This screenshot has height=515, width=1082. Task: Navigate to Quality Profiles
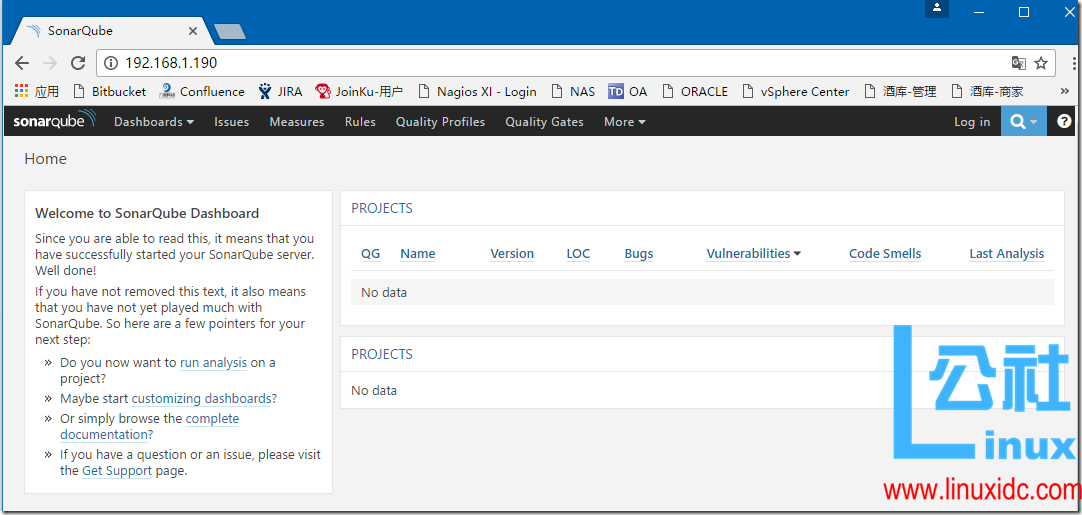click(x=440, y=122)
